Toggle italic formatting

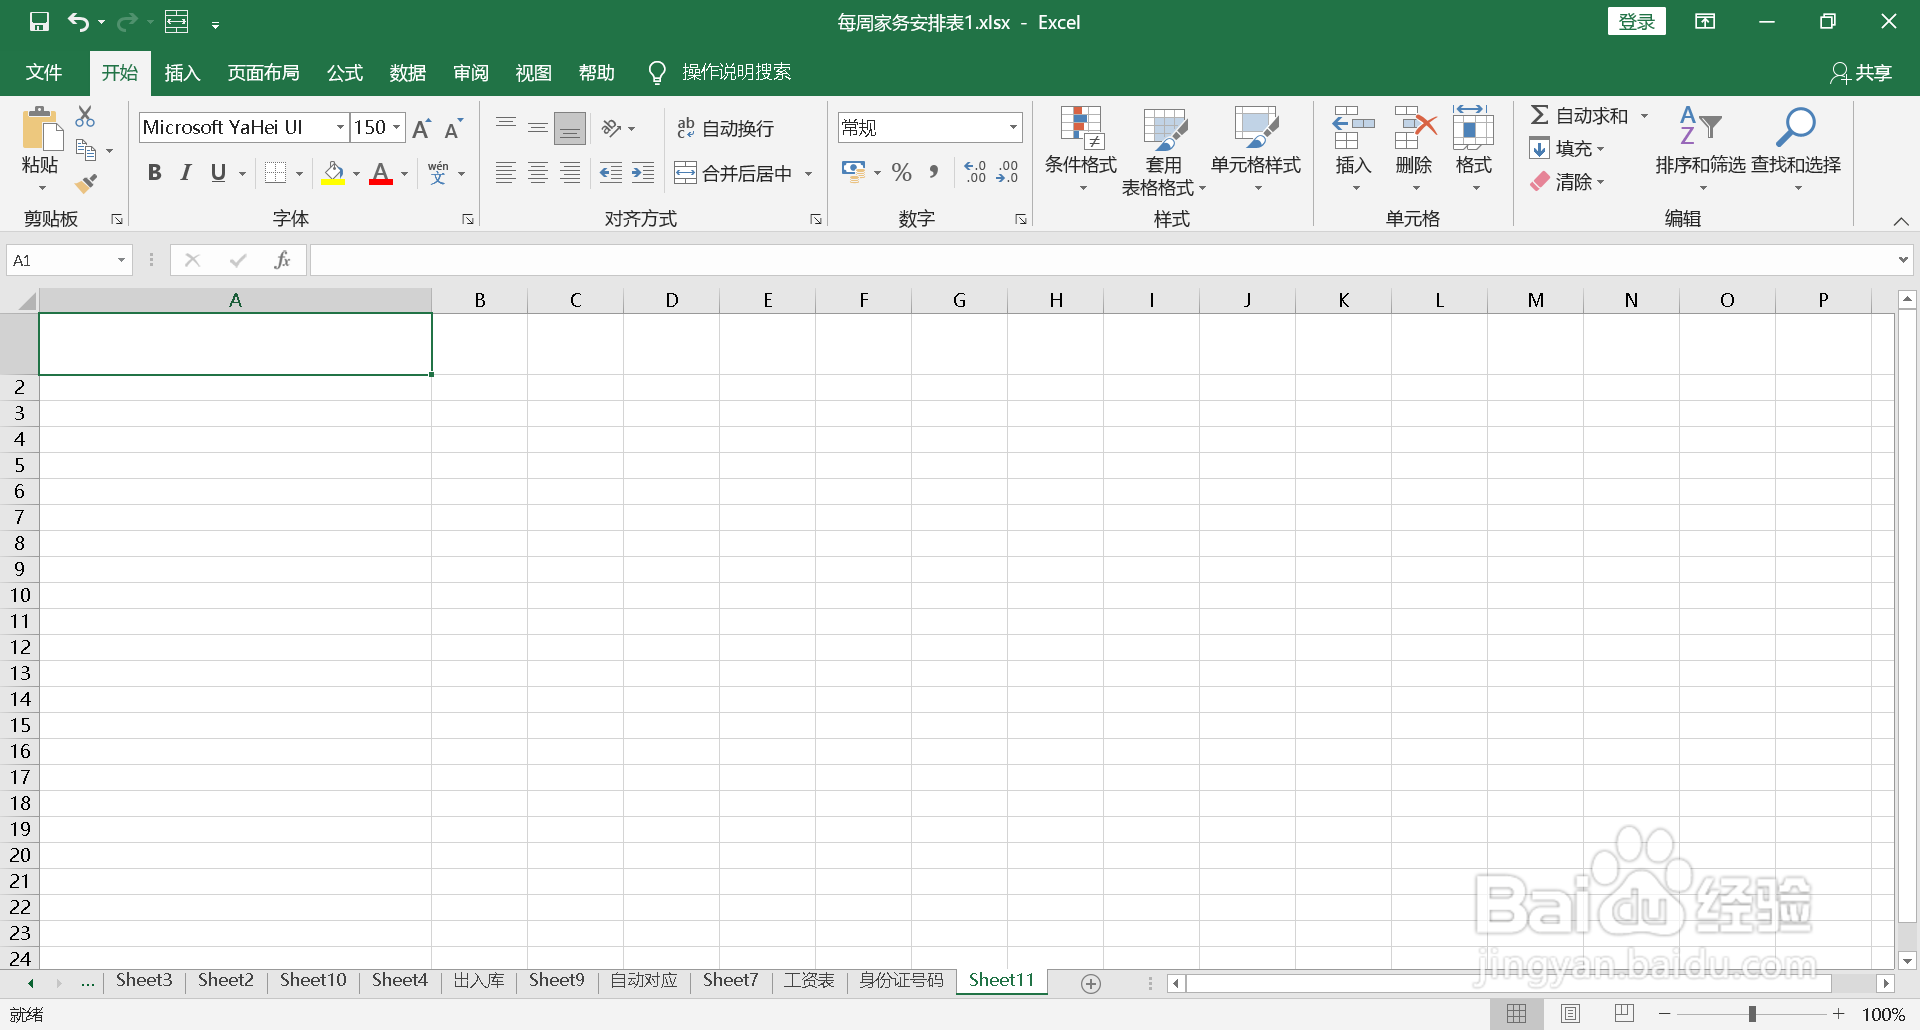coord(185,172)
